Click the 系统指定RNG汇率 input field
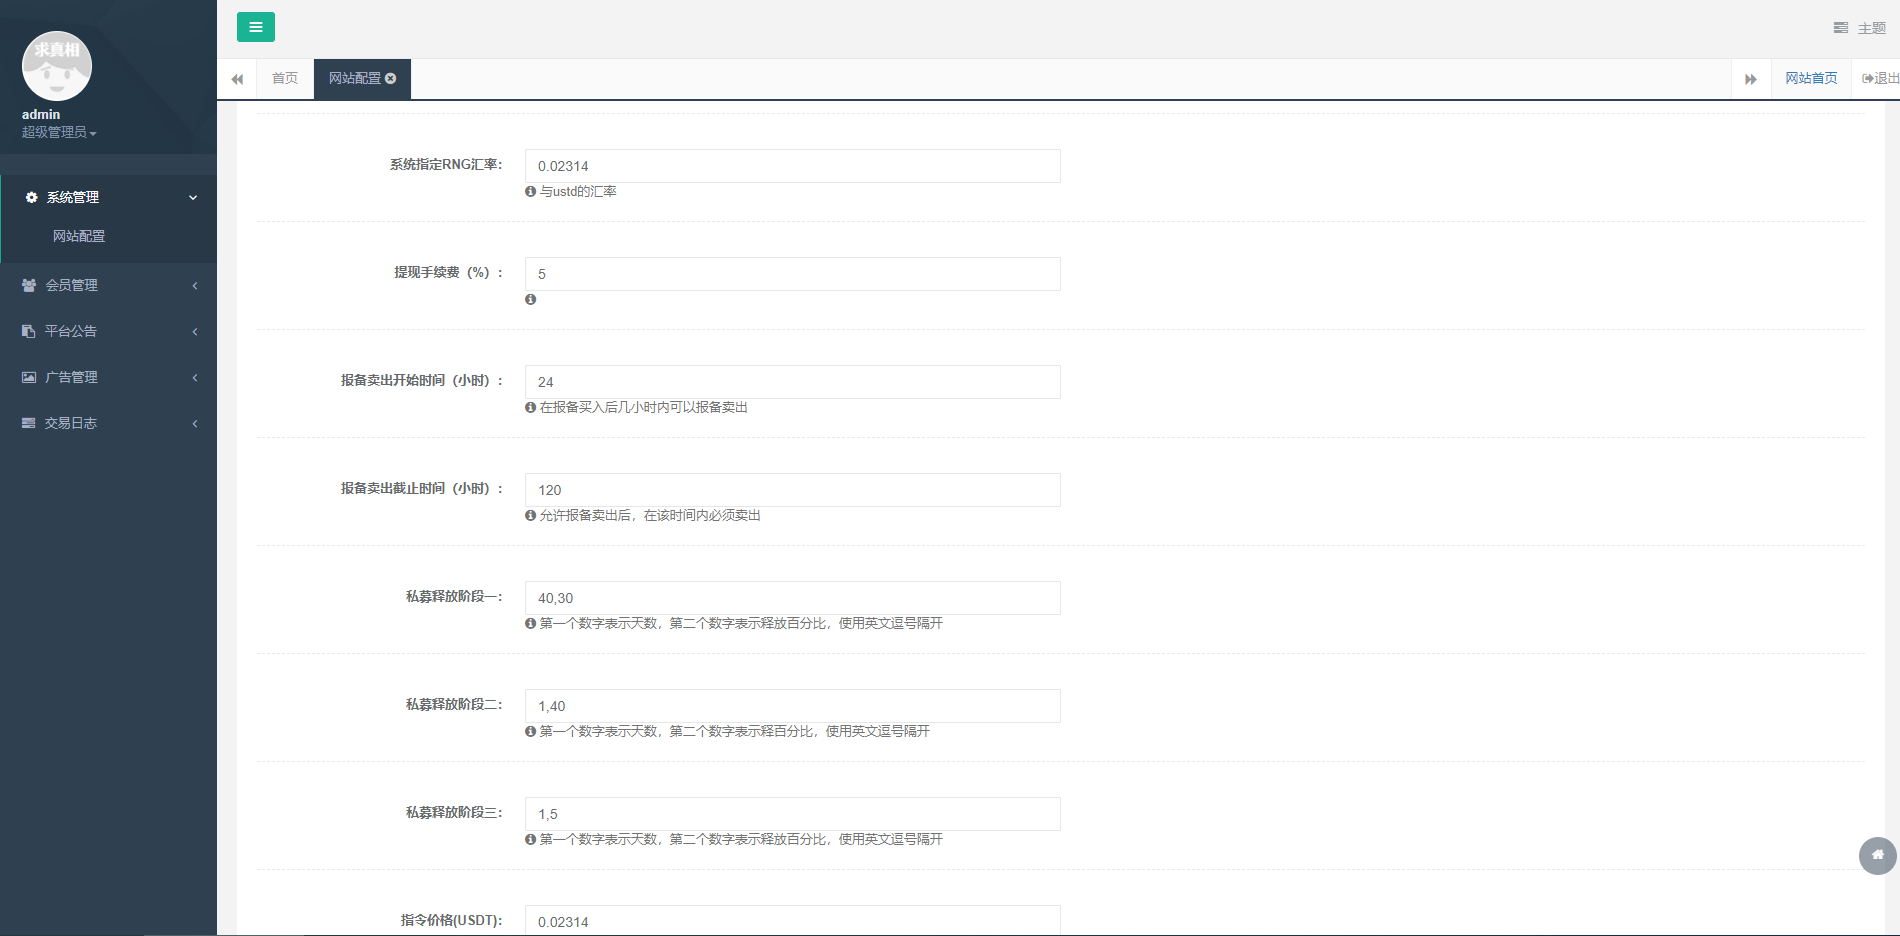The image size is (1900, 936). tap(792, 166)
